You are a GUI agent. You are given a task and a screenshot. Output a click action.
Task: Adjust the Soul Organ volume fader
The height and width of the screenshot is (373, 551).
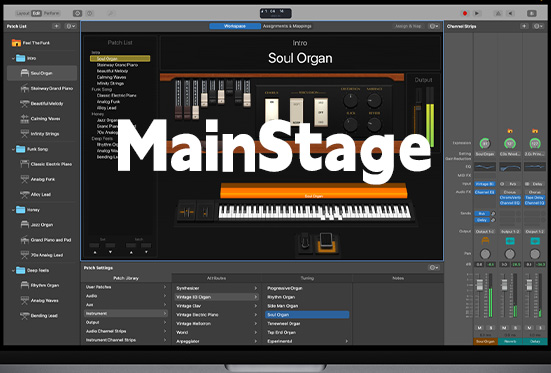click(x=480, y=284)
